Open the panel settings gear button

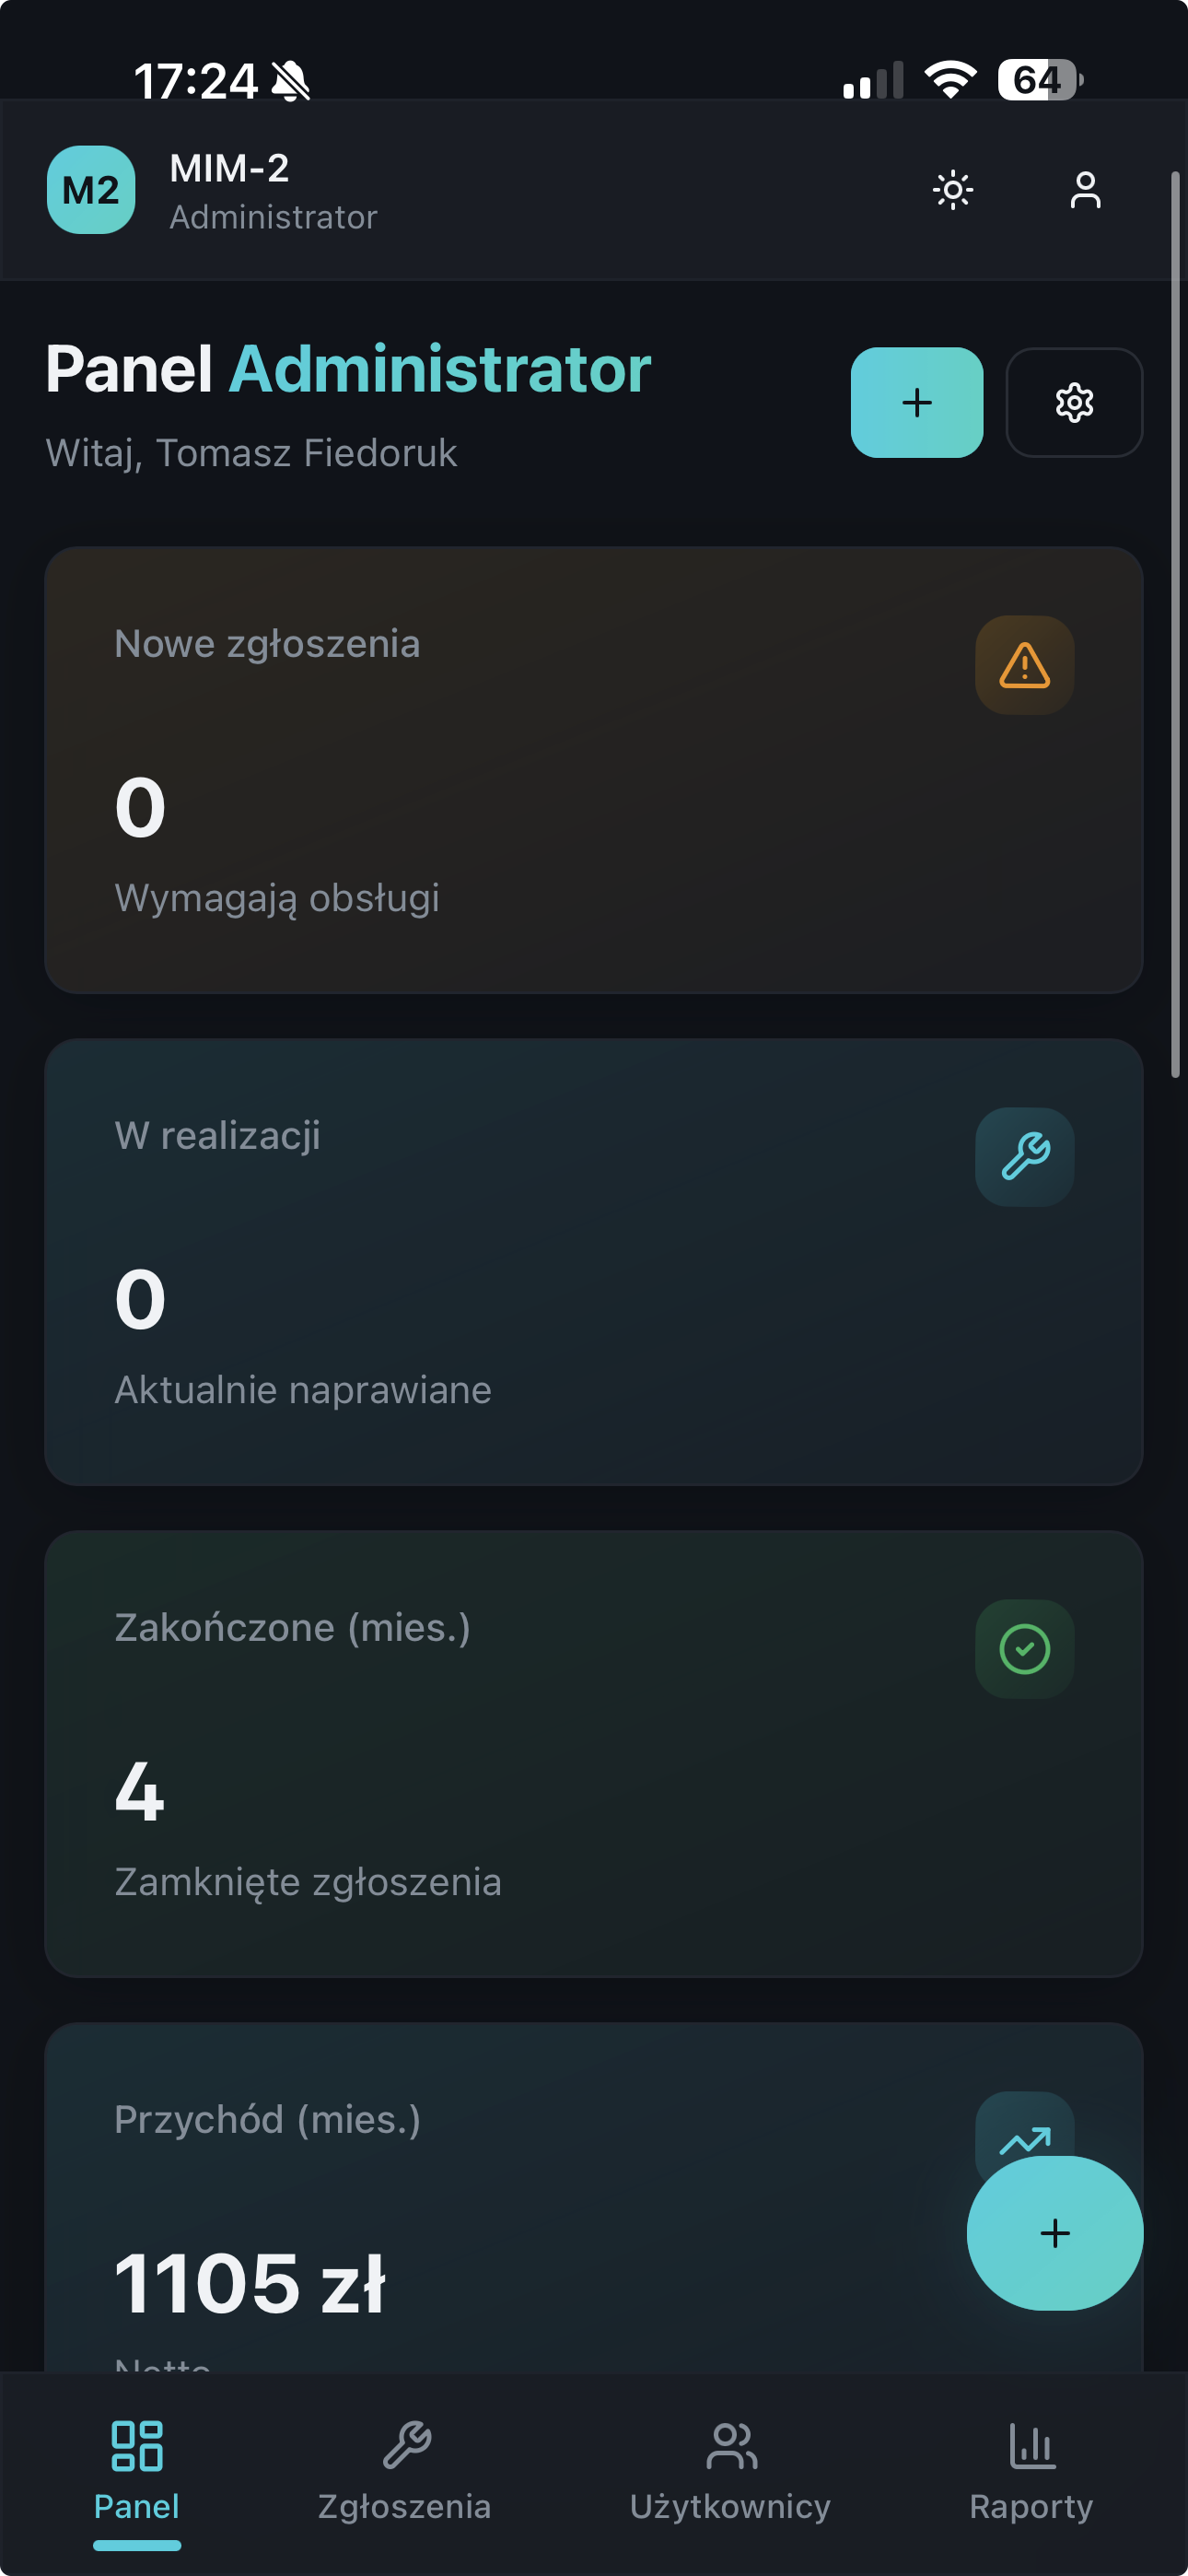click(1074, 403)
